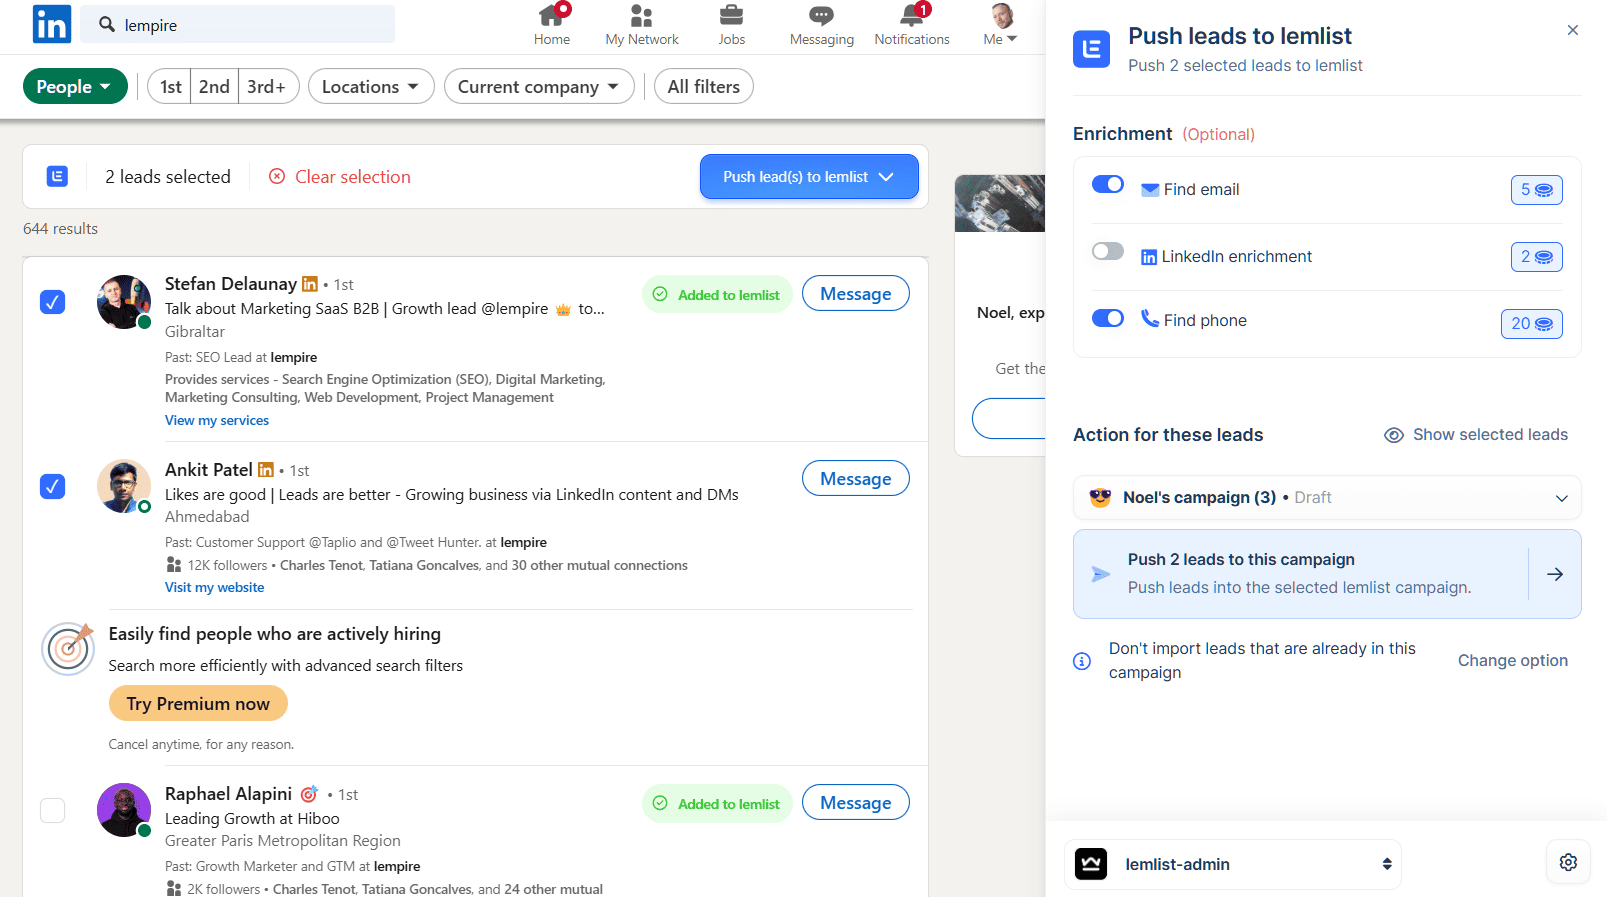This screenshot has width=1607, height=897.
Task: Close the Push leads to lemlist panel
Action: (1573, 30)
